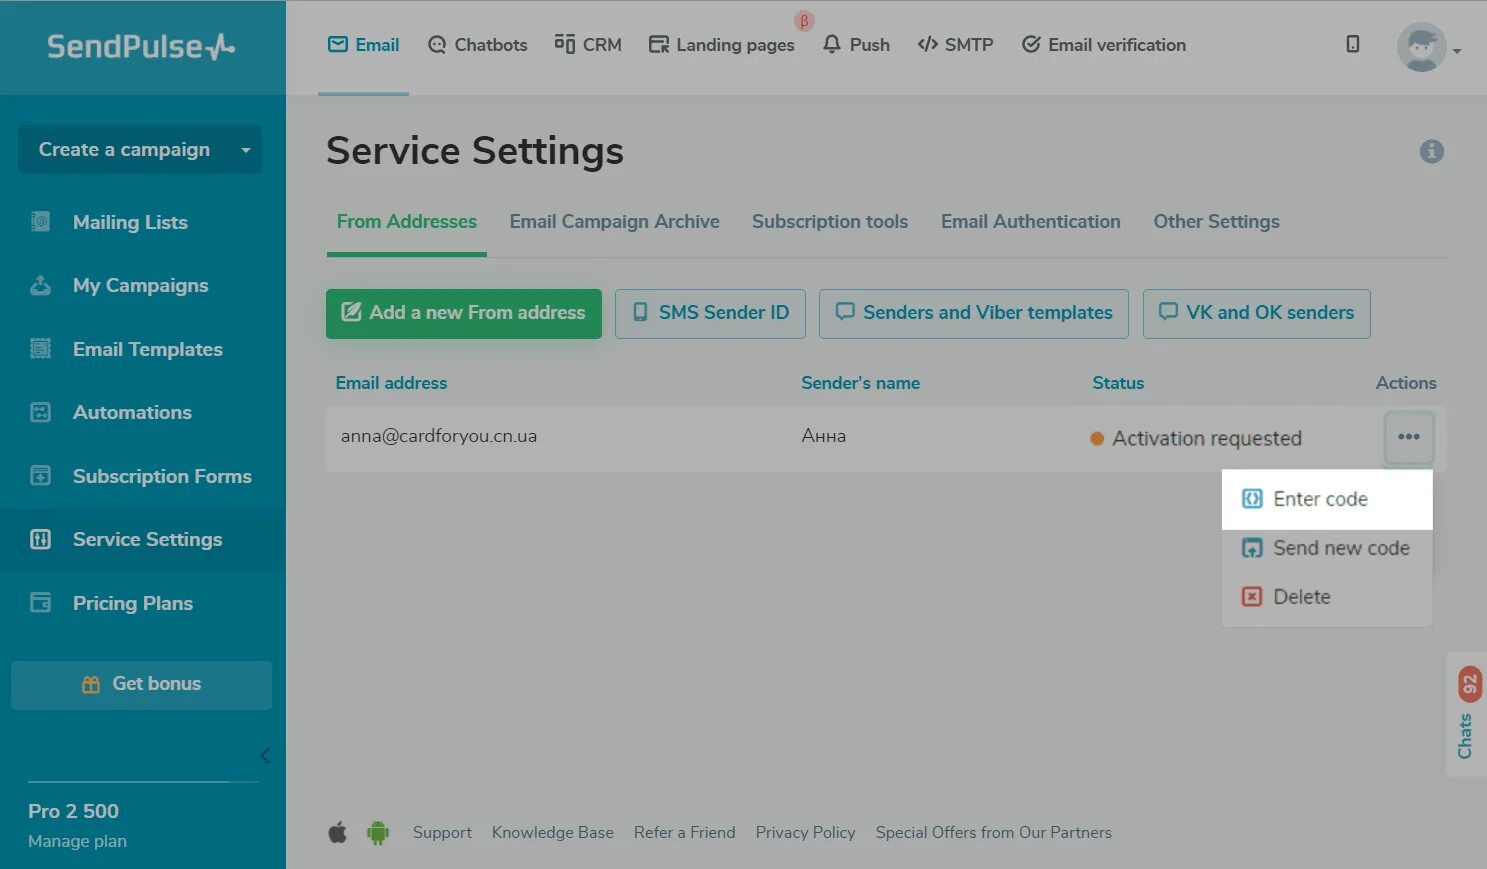Collapse the sidebar with the chevron
1487x869 pixels.
[x=265, y=755]
